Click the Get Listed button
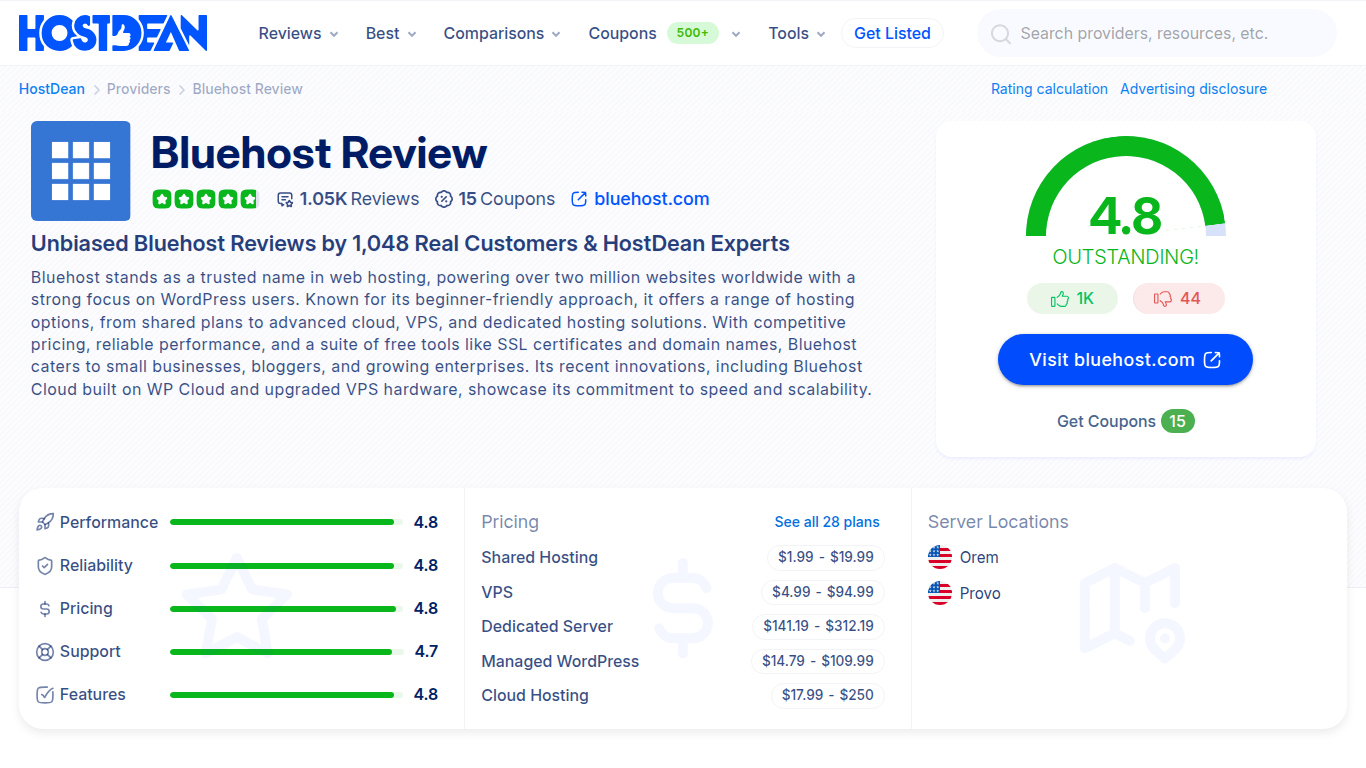The width and height of the screenshot is (1366, 768). [x=892, y=33]
